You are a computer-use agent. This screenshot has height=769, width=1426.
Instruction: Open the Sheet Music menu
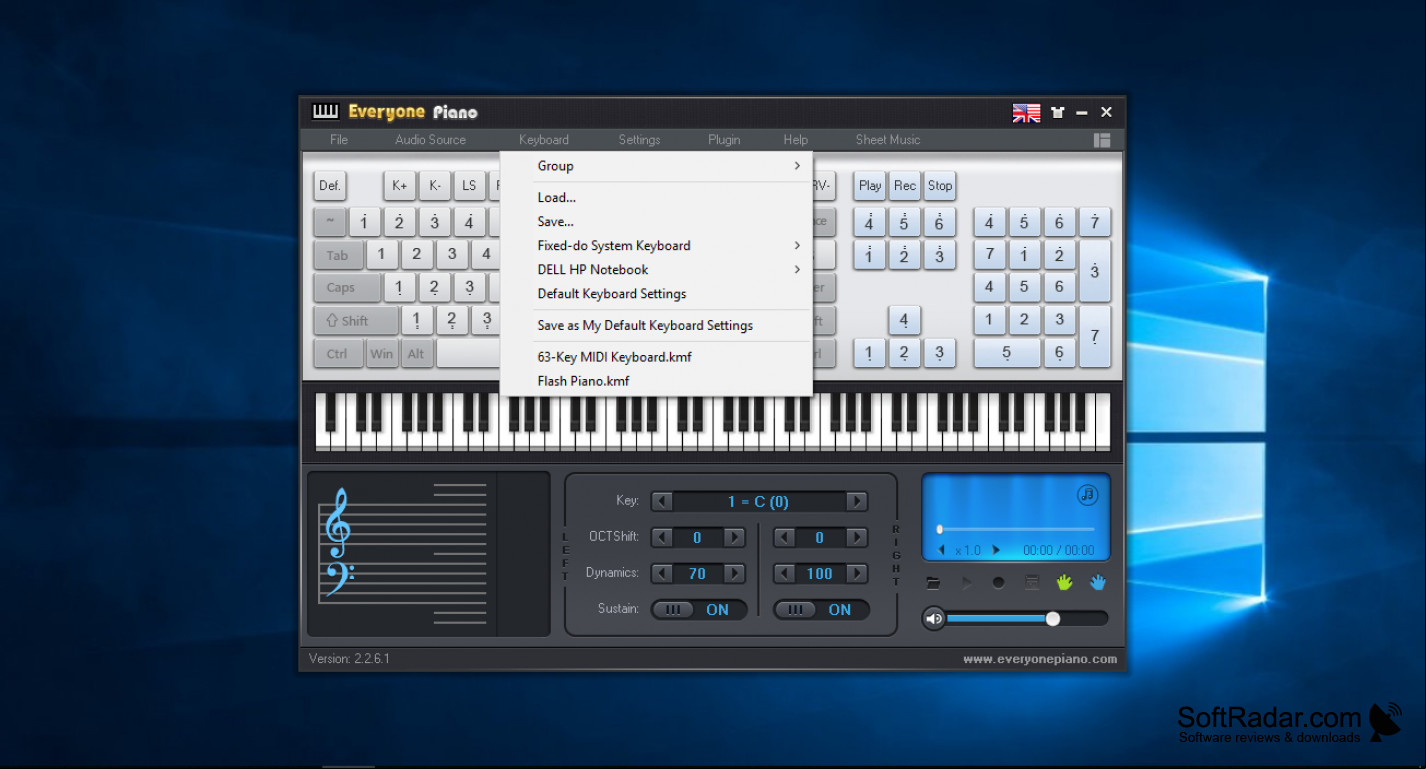click(x=888, y=140)
